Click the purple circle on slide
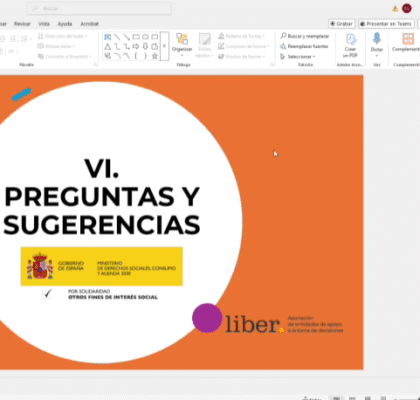The width and height of the screenshot is (420, 400). click(207, 318)
